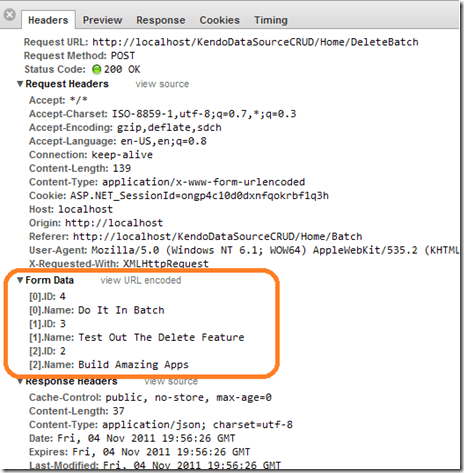Viewport: 464px width, 473px height.
Task: Click view URL encoded link
Action: tap(141, 280)
